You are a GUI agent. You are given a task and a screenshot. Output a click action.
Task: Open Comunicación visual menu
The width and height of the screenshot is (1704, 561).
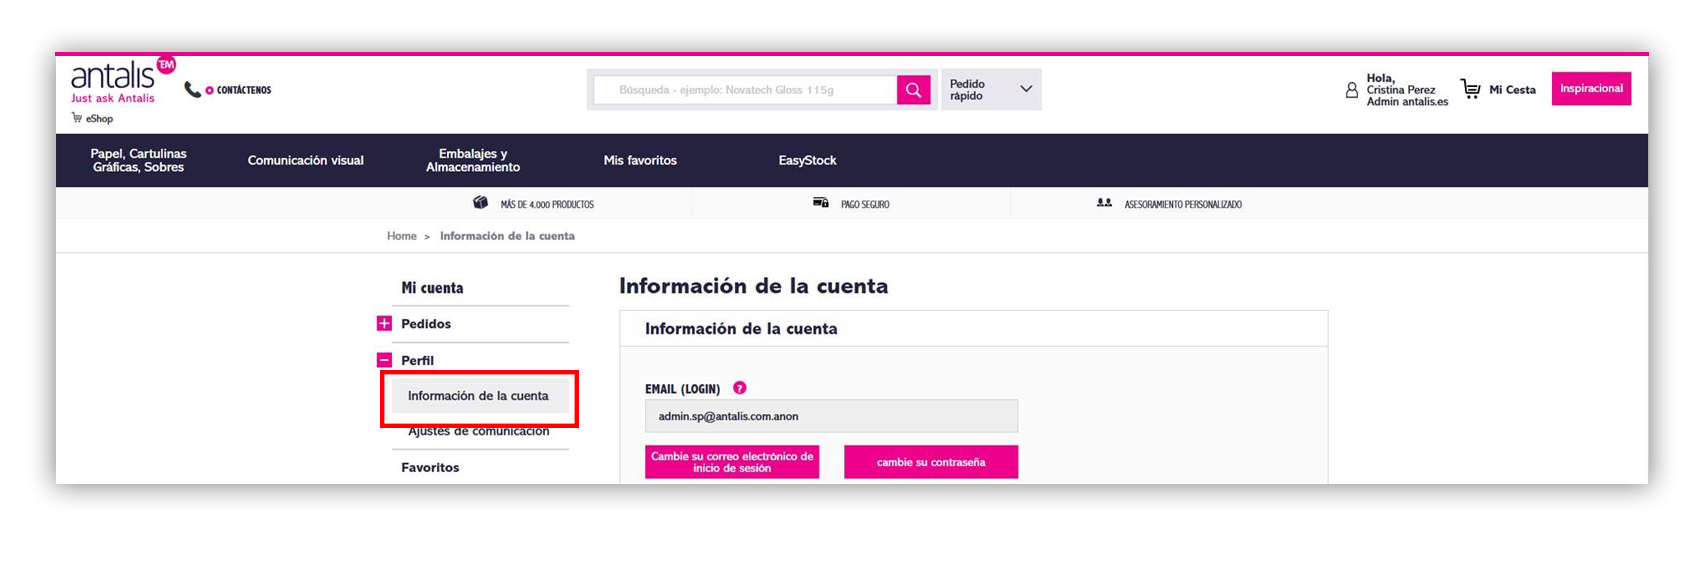(x=305, y=160)
